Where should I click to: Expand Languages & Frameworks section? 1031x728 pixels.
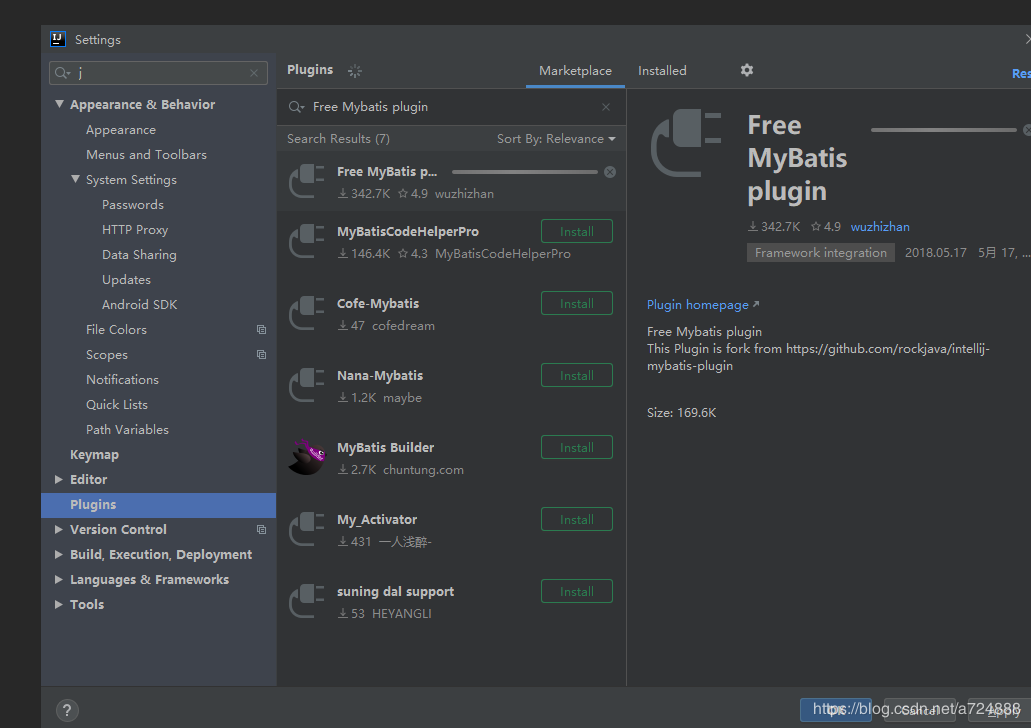point(59,579)
